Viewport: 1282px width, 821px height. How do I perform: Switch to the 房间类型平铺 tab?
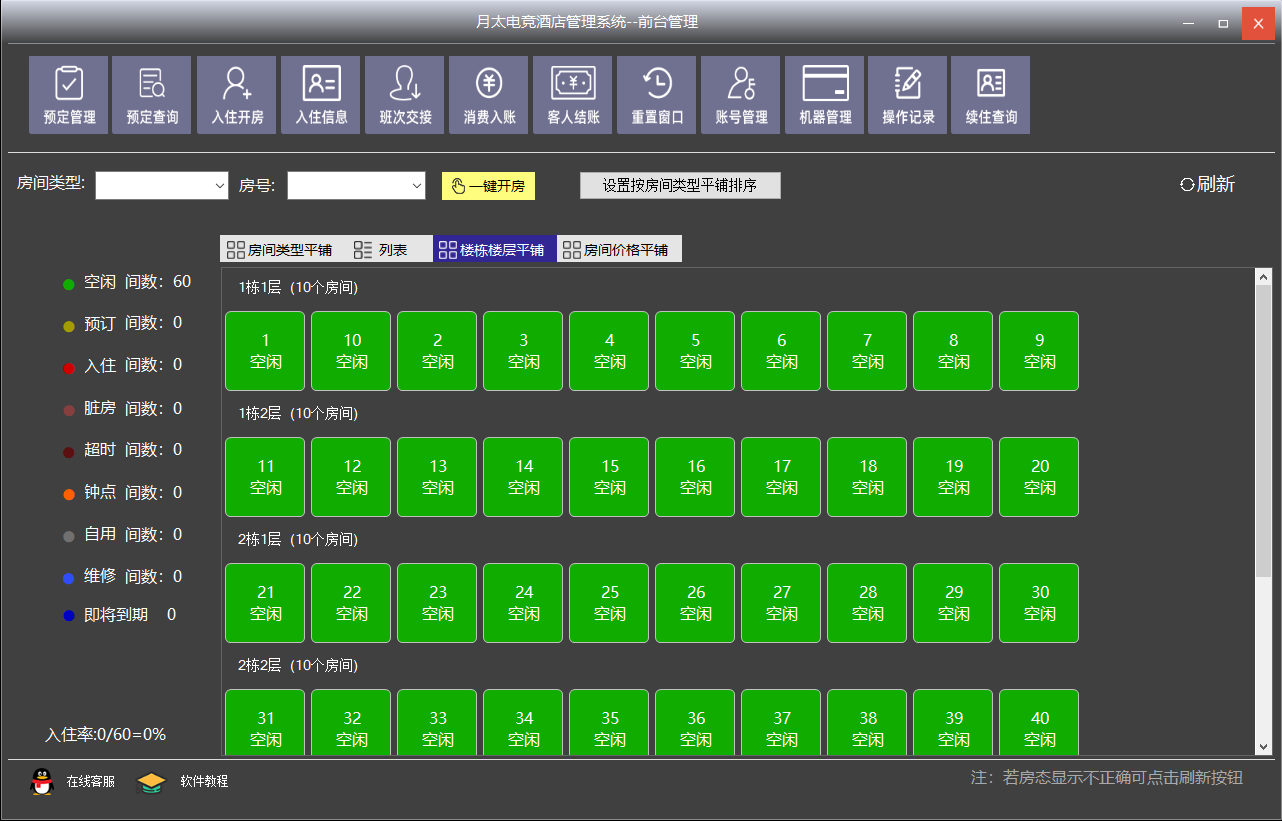(279, 250)
